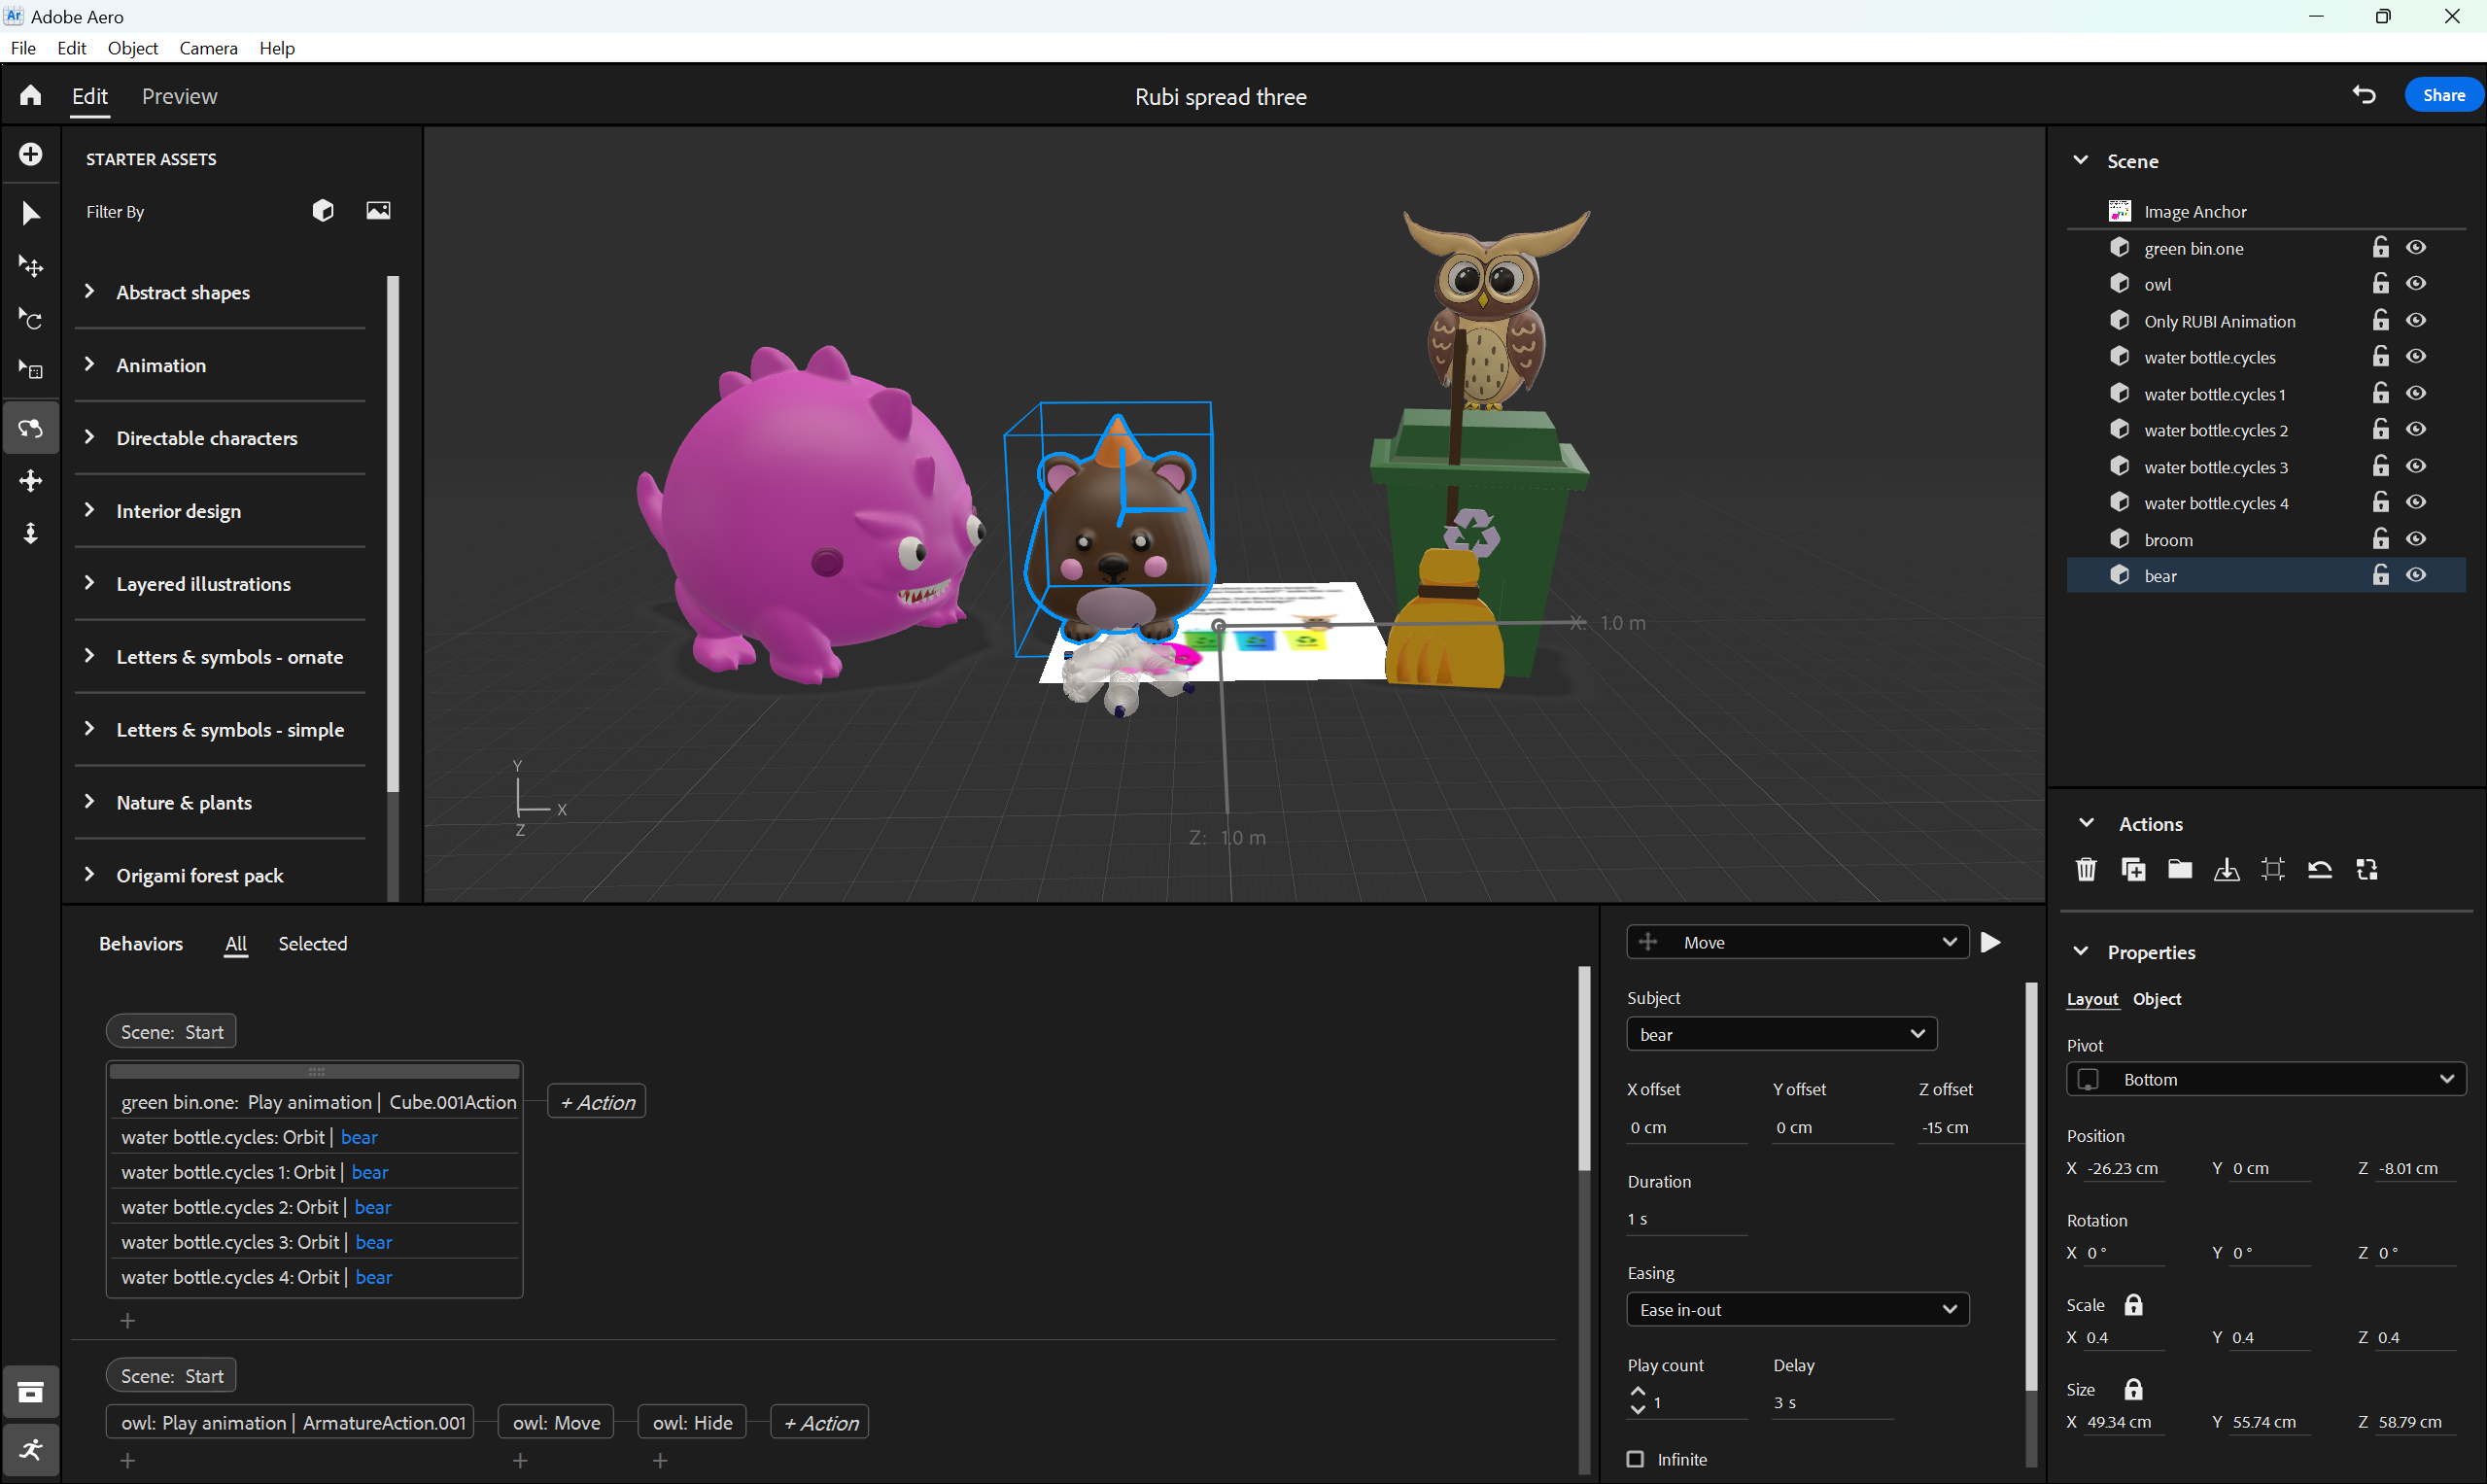Collapse the Actions panel
Viewport: 2487px width, 1484px height.
(2087, 823)
